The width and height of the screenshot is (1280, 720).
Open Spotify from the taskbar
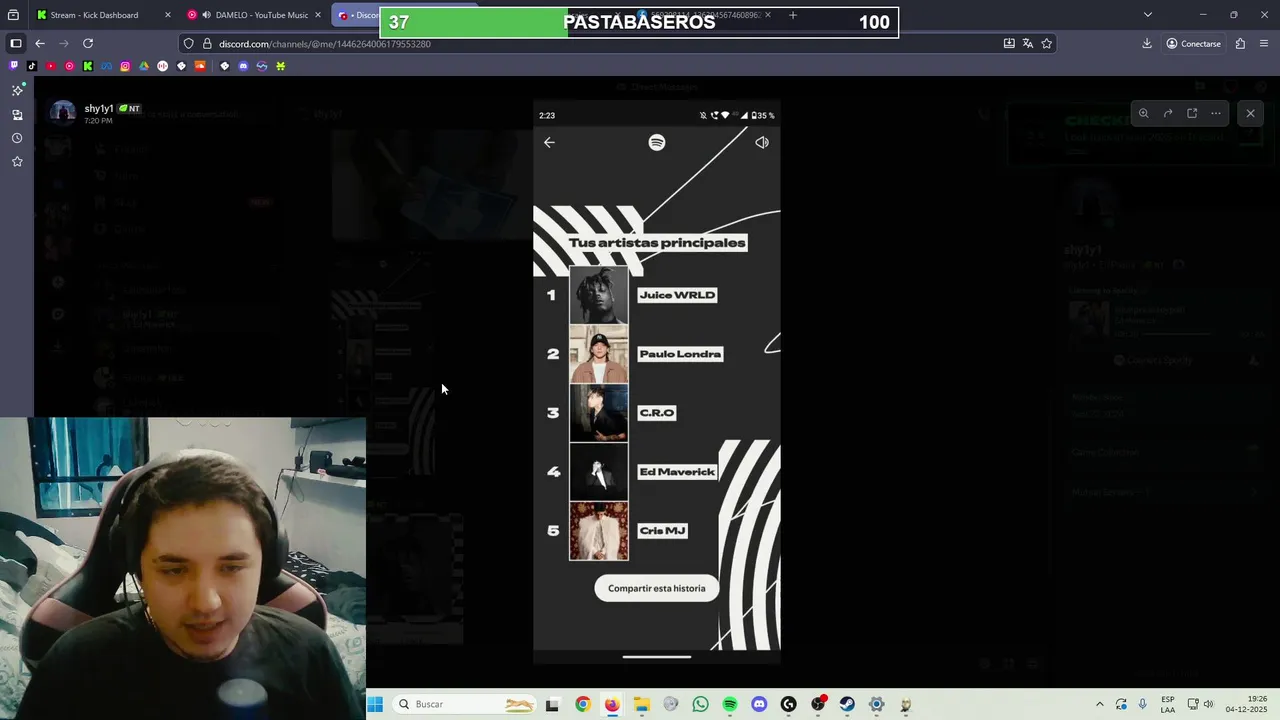tap(730, 704)
